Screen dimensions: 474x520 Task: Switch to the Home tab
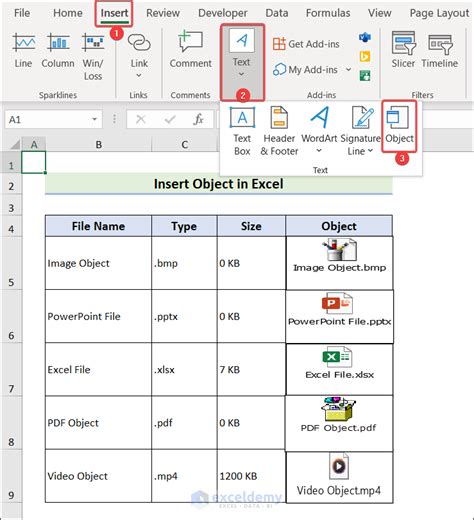tap(68, 13)
